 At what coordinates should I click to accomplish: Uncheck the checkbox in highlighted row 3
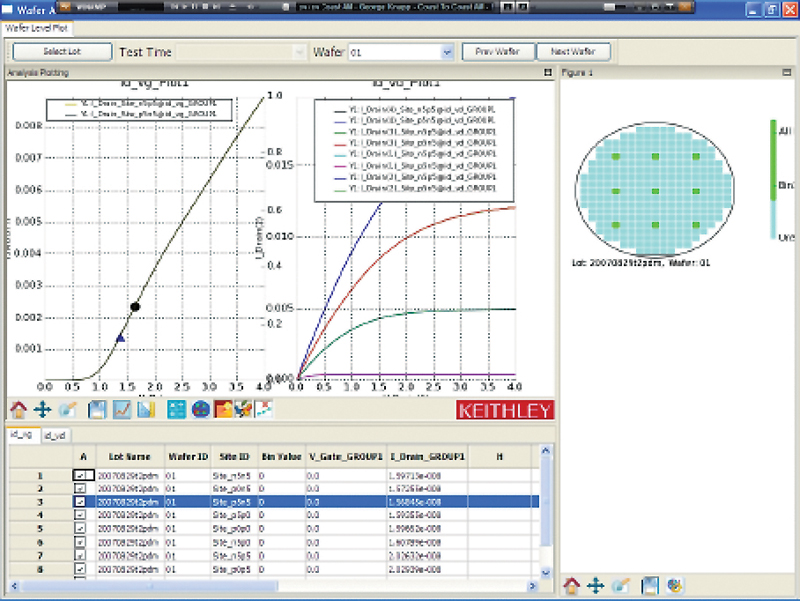click(82, 501)
